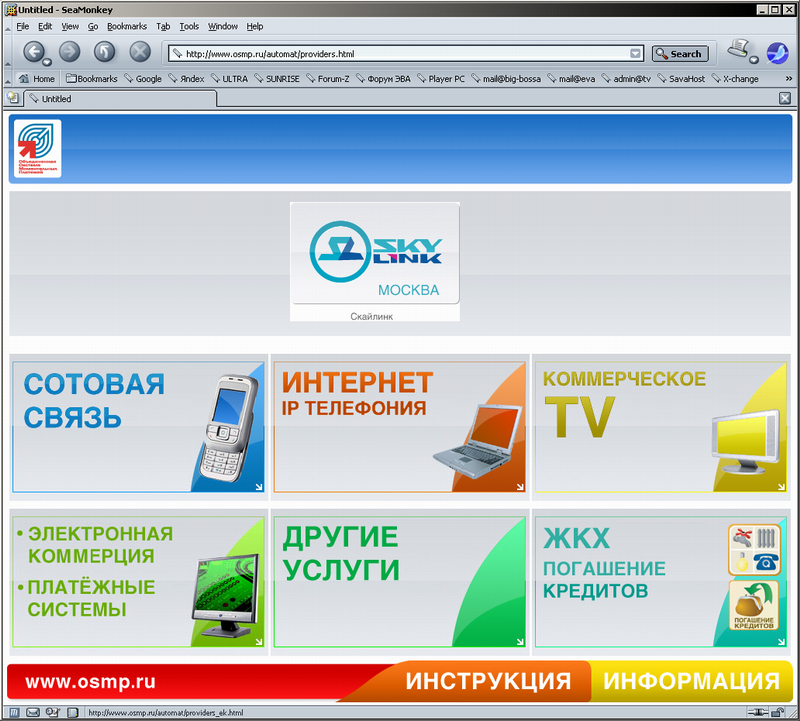Close the current tab with the tab bar X

pos(785,98)
